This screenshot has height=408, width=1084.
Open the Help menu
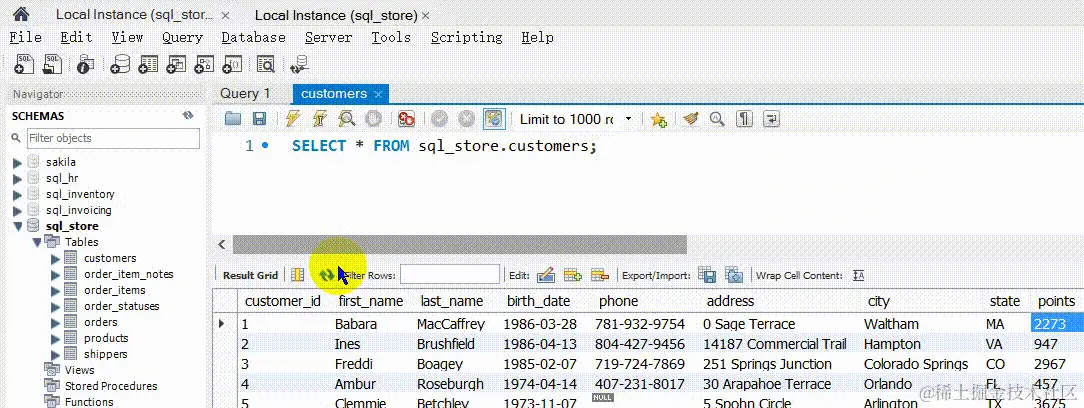click(537, 37)
